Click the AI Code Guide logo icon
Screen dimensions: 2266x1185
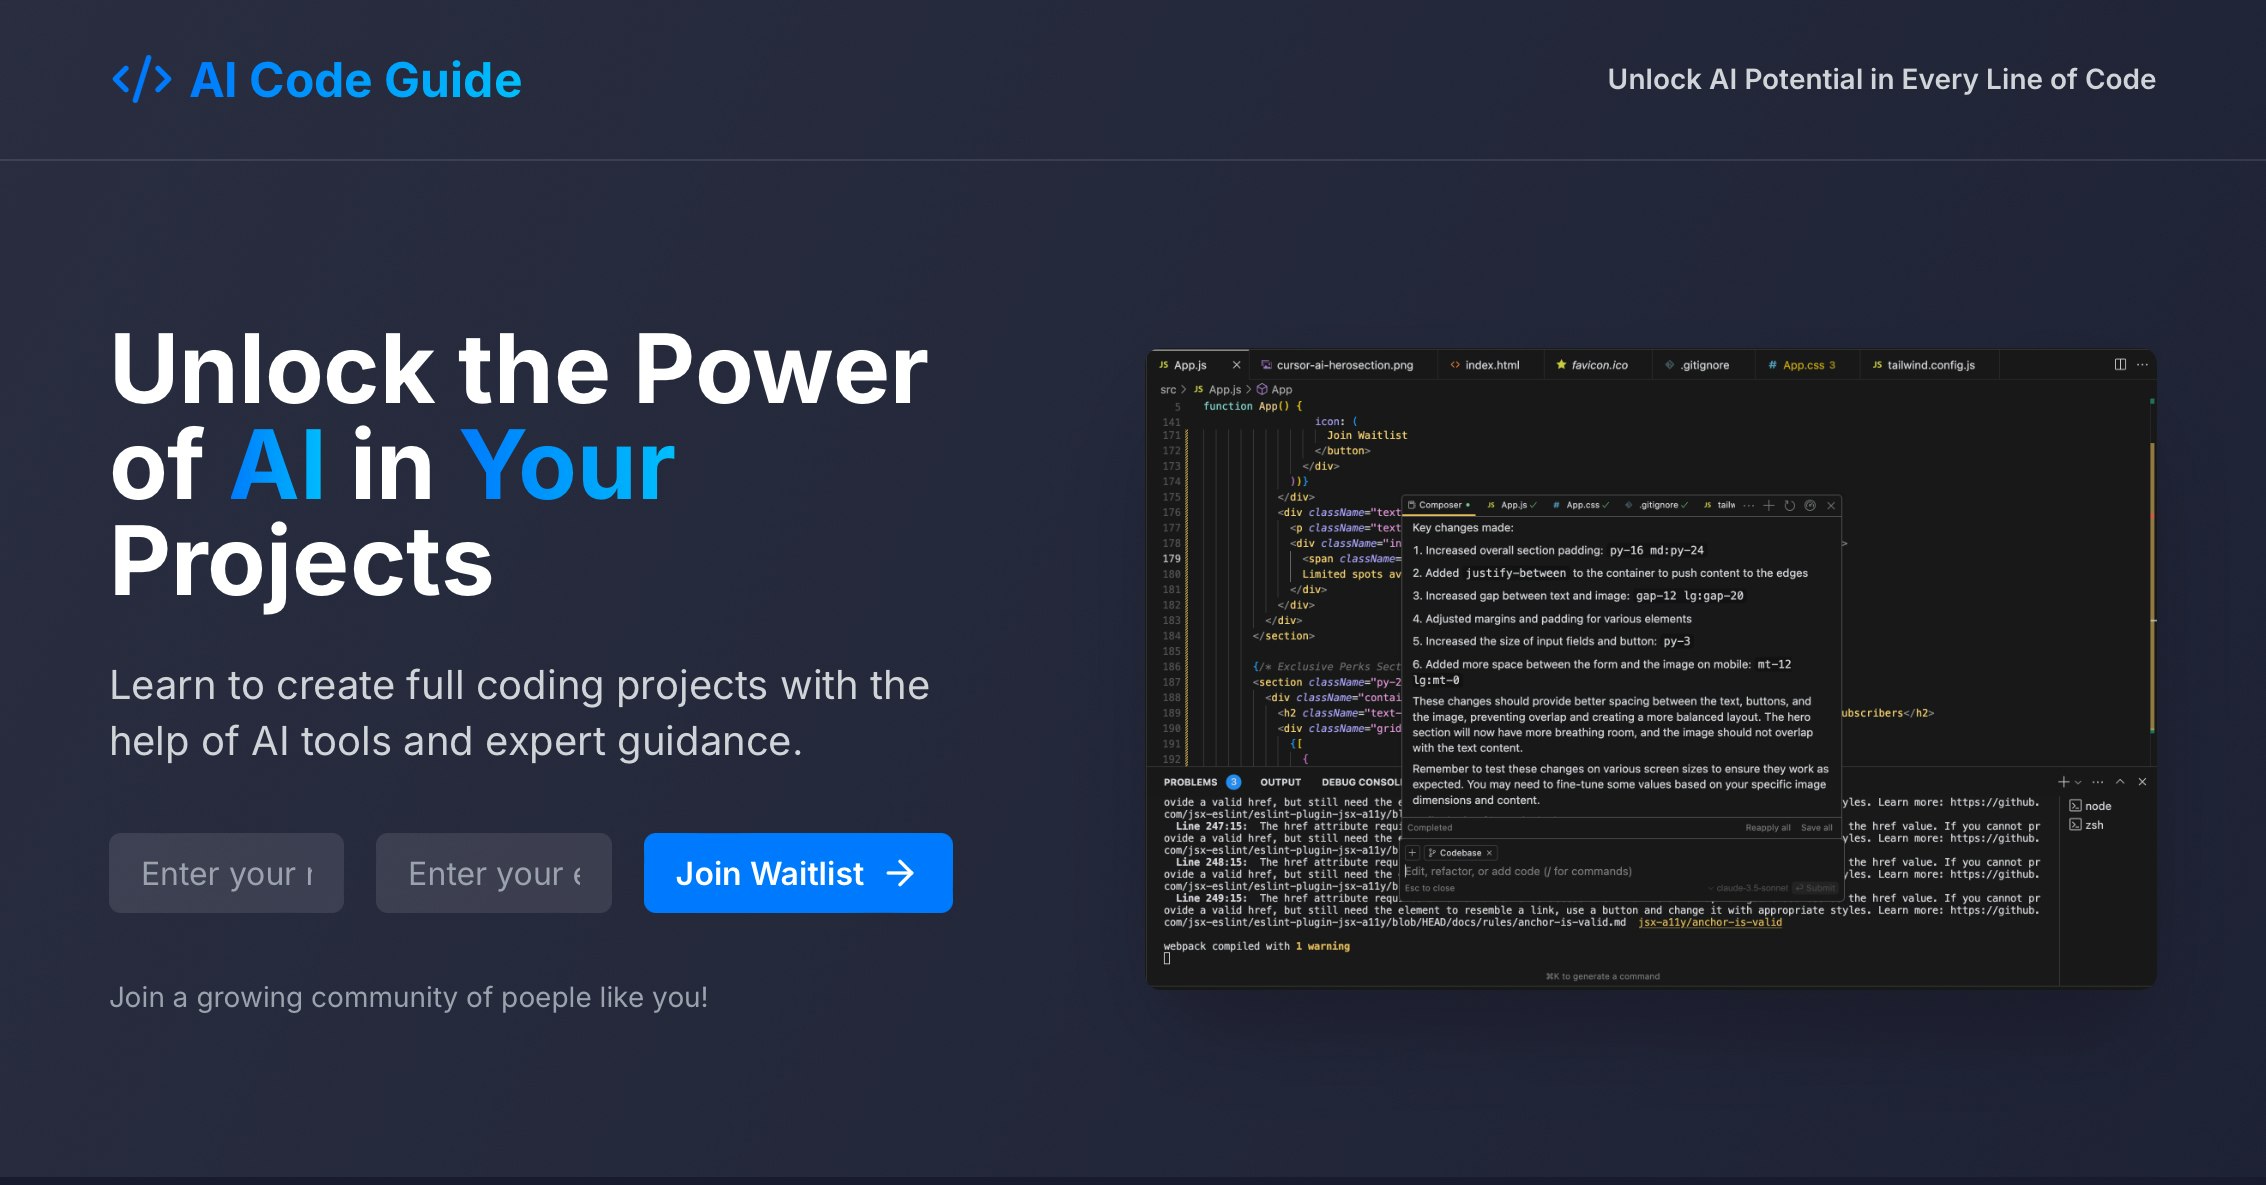tap(143, 79)
